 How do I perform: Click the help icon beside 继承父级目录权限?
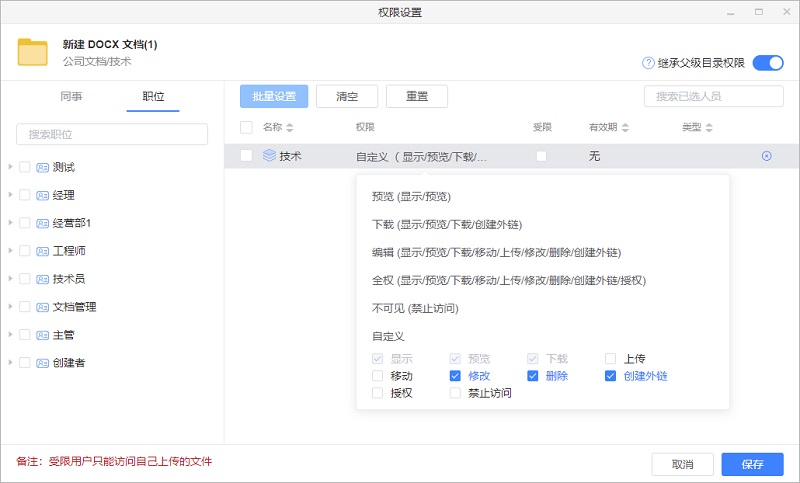648,63
